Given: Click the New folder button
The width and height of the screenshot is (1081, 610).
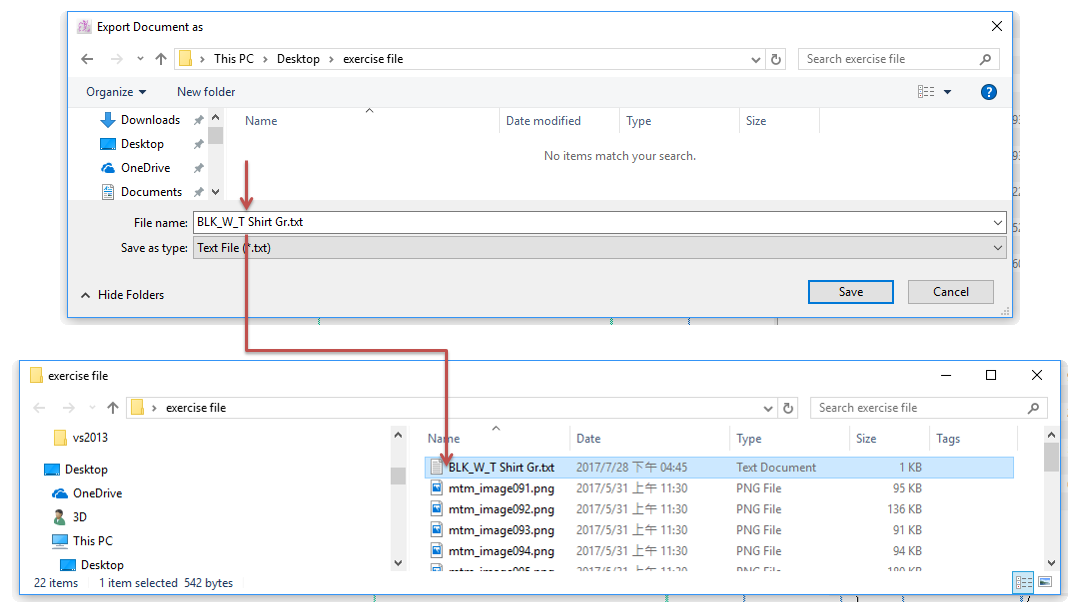Looking at the screenshot, I should tap(206, 92).
